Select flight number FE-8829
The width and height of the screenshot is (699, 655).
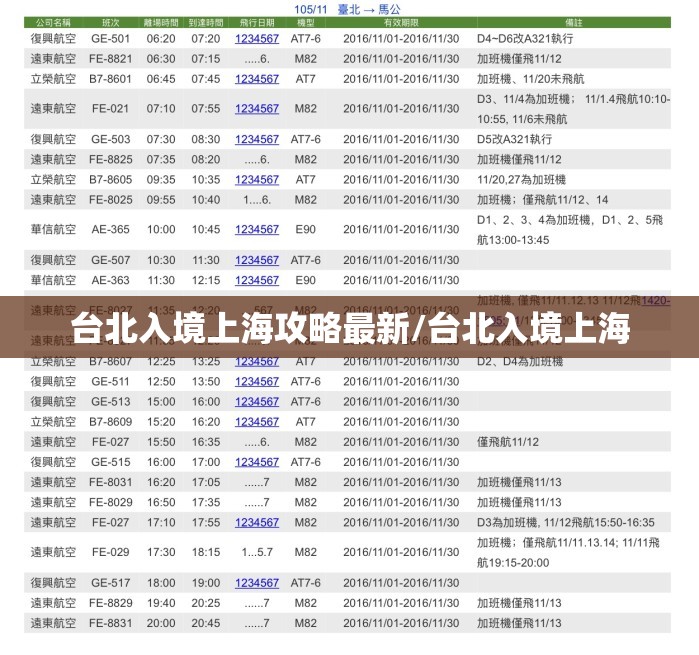111,603
